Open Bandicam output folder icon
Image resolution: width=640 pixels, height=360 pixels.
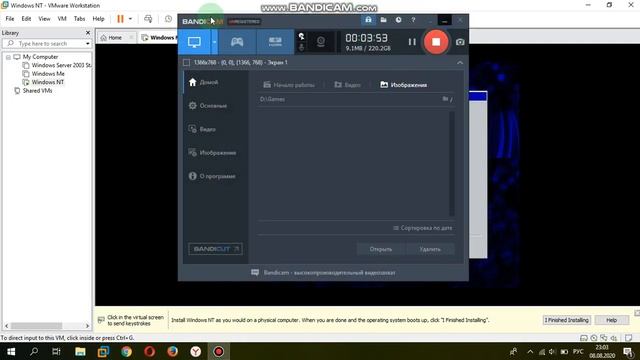click(383, 20)
